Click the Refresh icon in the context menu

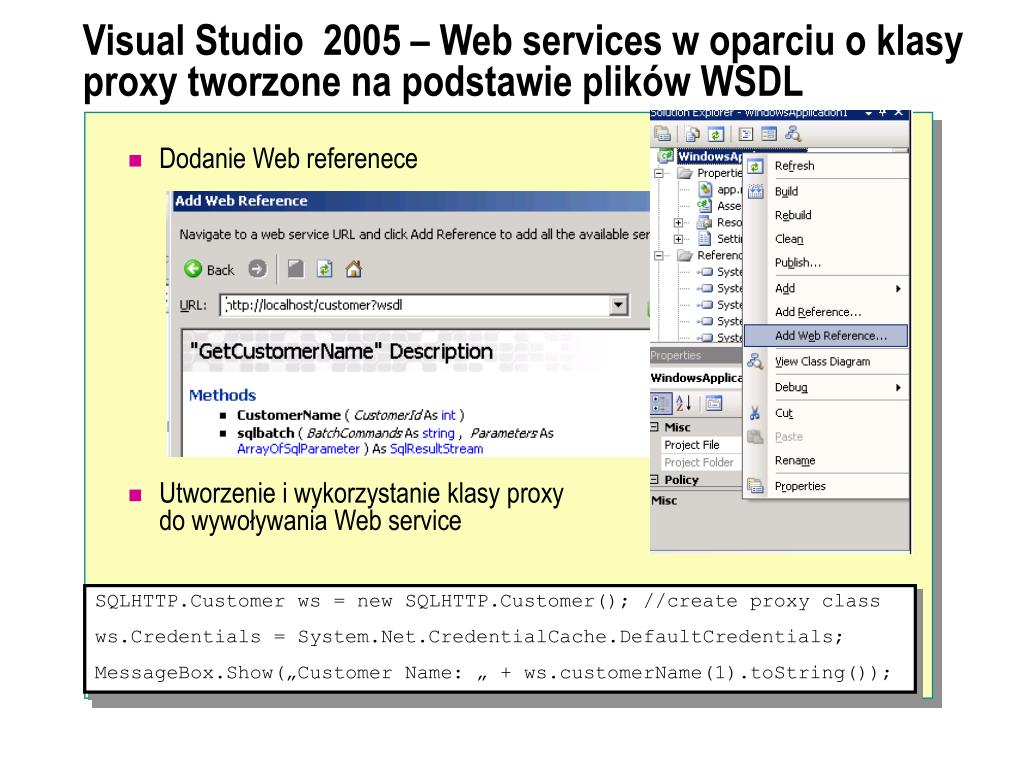click(755, 167)
